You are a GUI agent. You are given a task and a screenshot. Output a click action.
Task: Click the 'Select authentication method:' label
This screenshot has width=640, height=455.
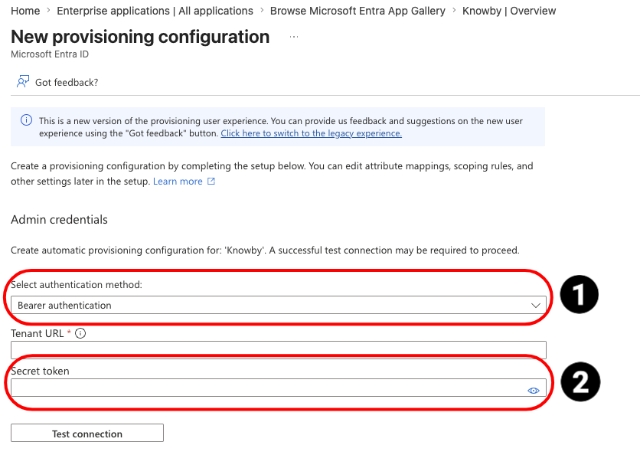[76, 284]
